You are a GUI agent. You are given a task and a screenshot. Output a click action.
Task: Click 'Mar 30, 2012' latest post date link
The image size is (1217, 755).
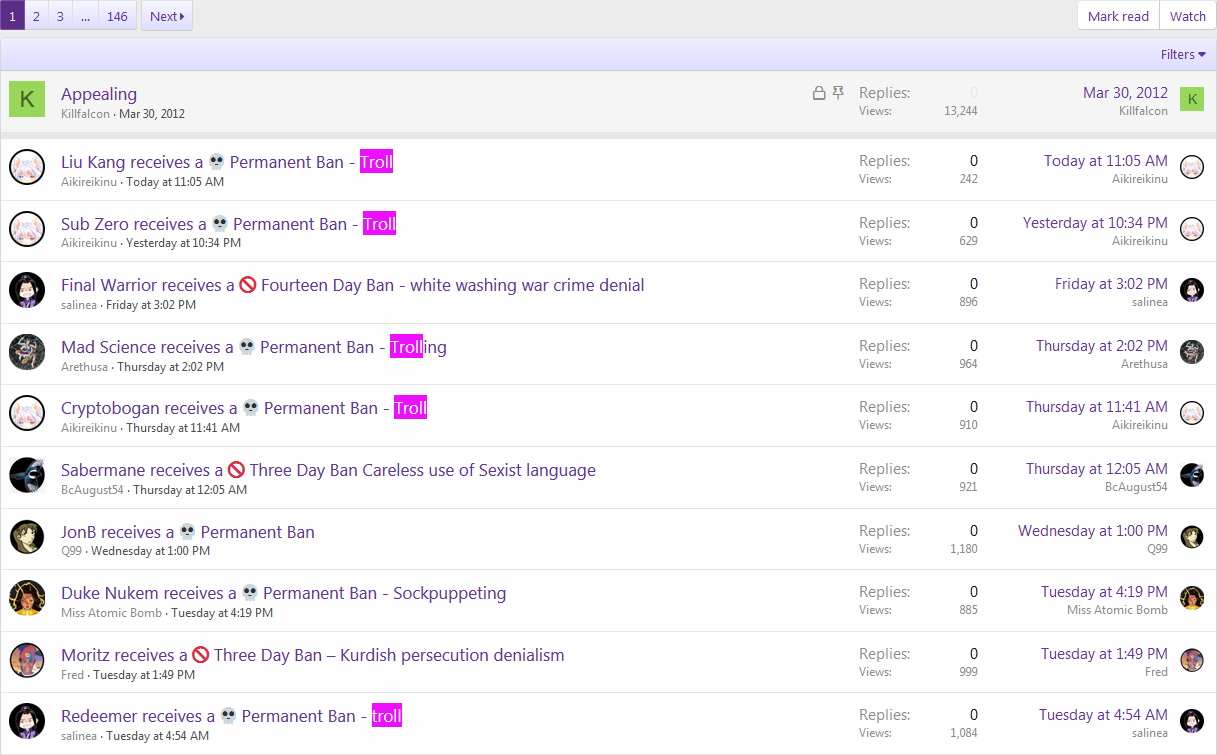[1125, 93]
